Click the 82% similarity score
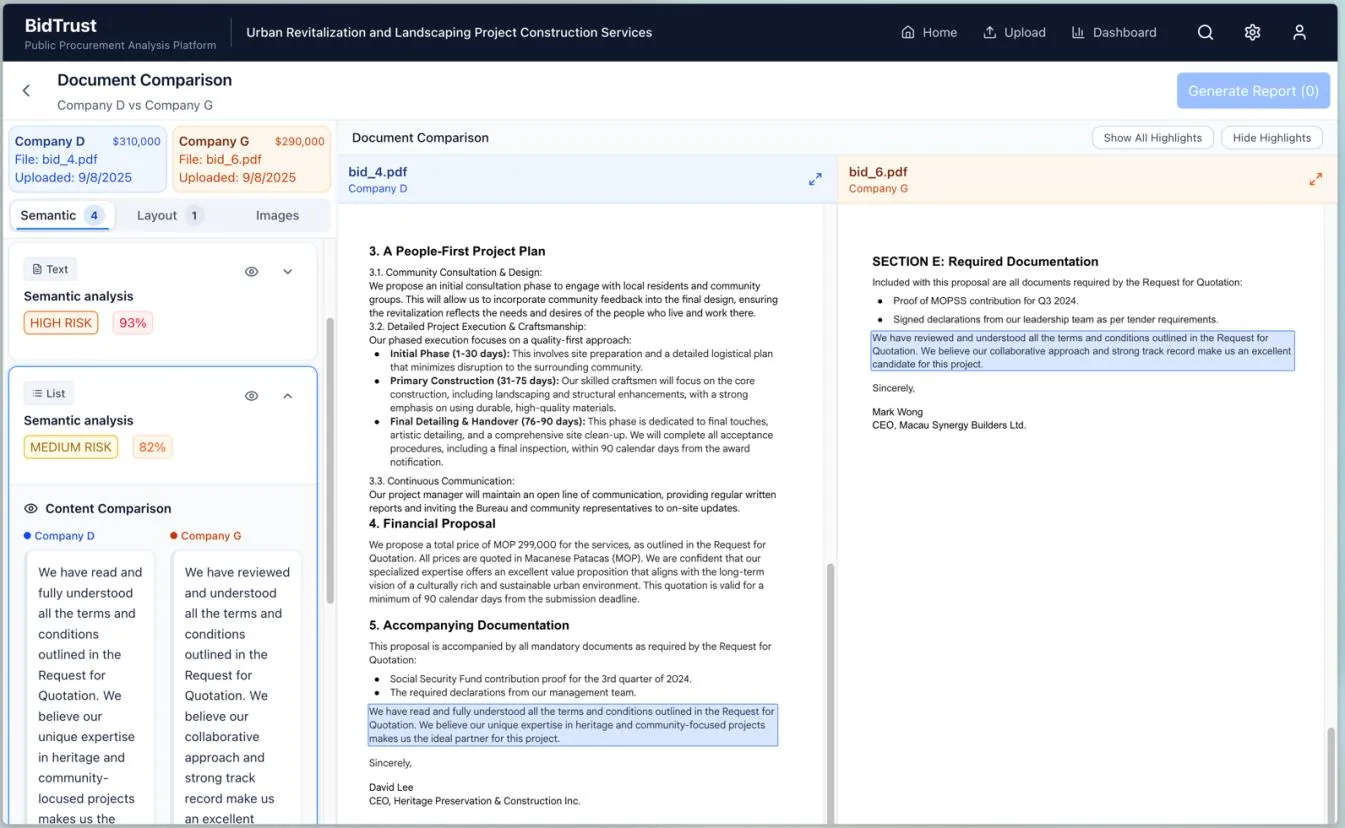Screen dimensions: 1345x828 tap(152, 447)
